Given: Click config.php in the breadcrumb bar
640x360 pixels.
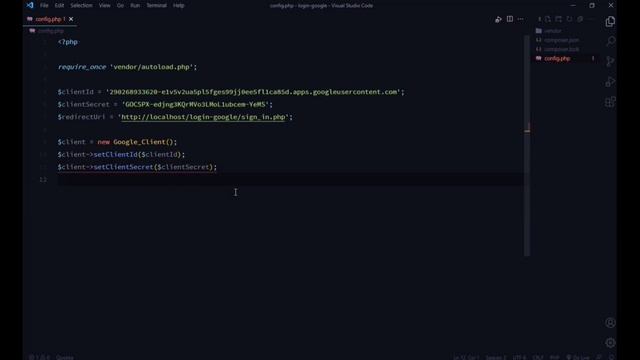Looking at the screenshot, I should pos(51,31).
